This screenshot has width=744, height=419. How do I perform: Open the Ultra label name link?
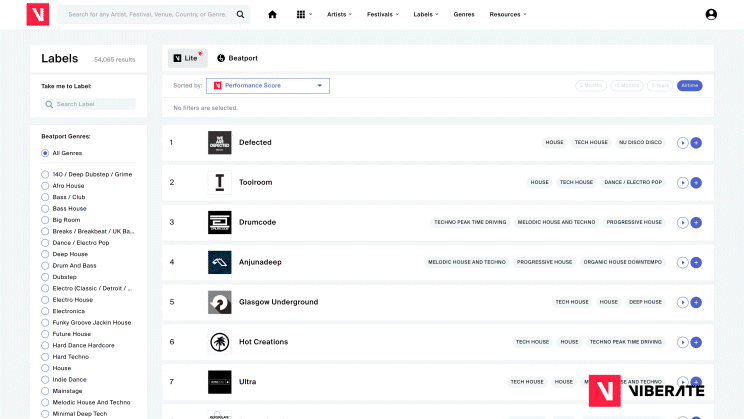pyautogui.click(x=247, y=382)
